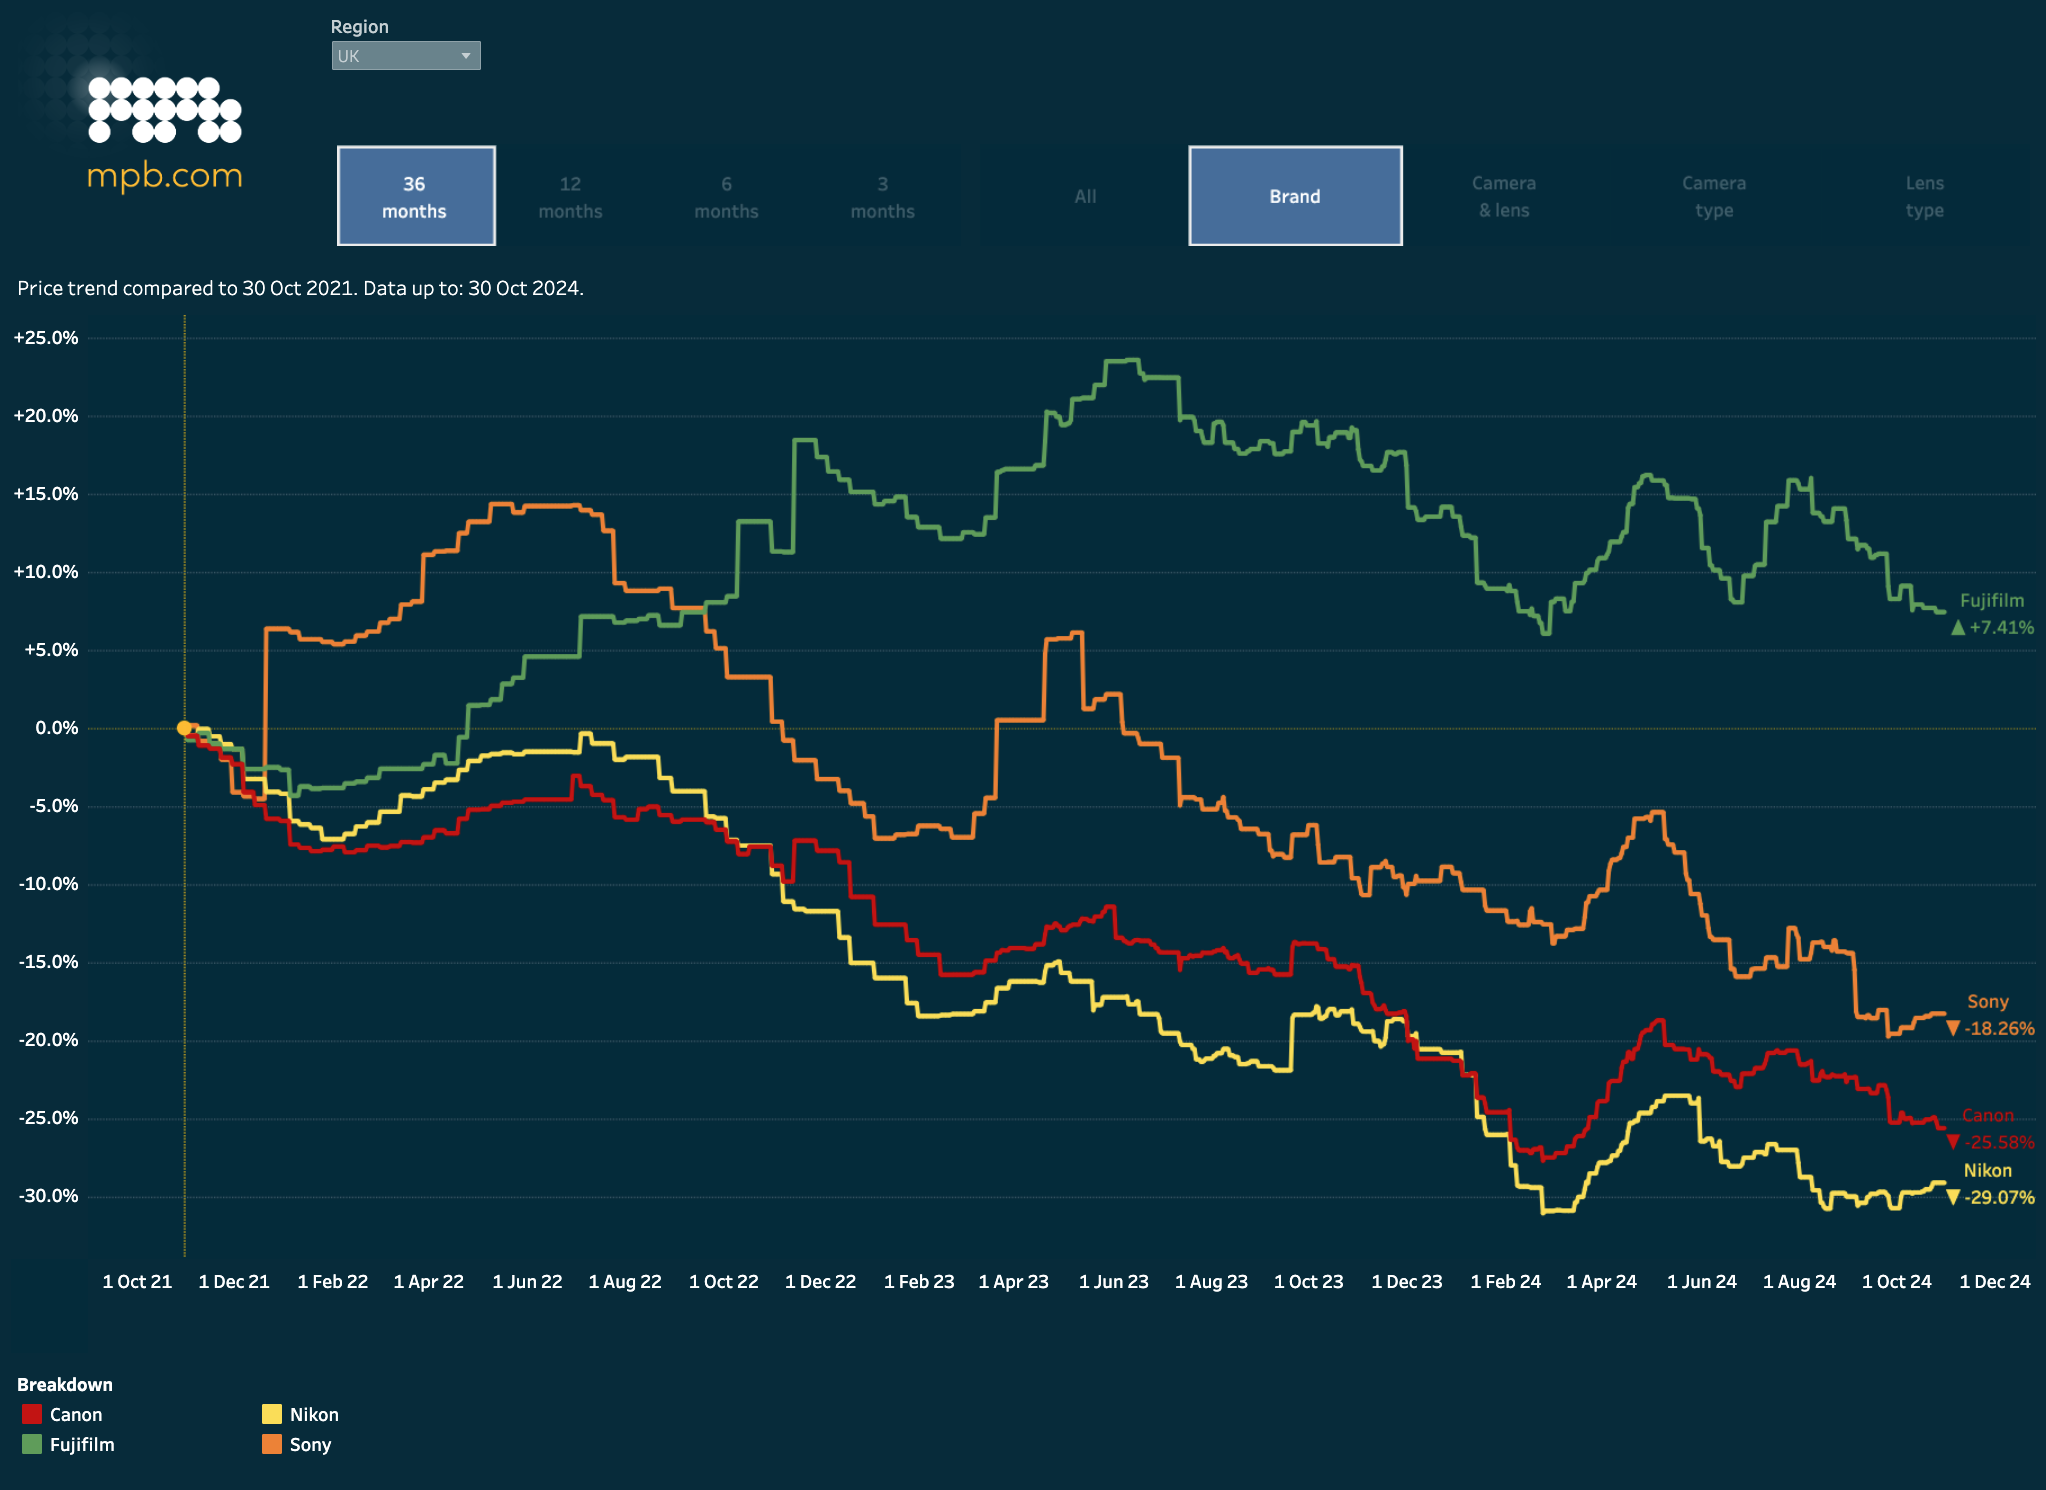Switch to the 6 months range
The width and height of the screenshot is (2046, 1490).
point(727,197)
